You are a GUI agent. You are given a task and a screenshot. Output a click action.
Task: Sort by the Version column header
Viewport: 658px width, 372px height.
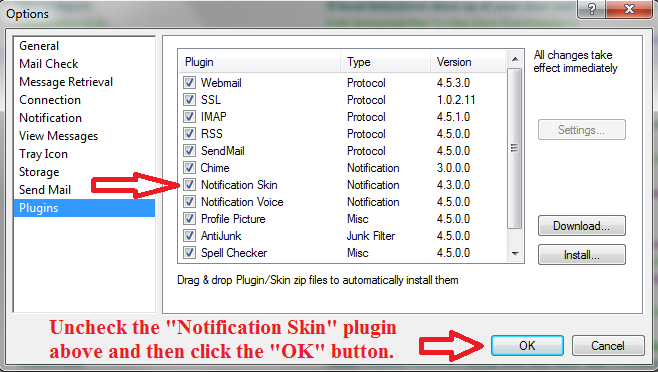(x=468, y=62)
